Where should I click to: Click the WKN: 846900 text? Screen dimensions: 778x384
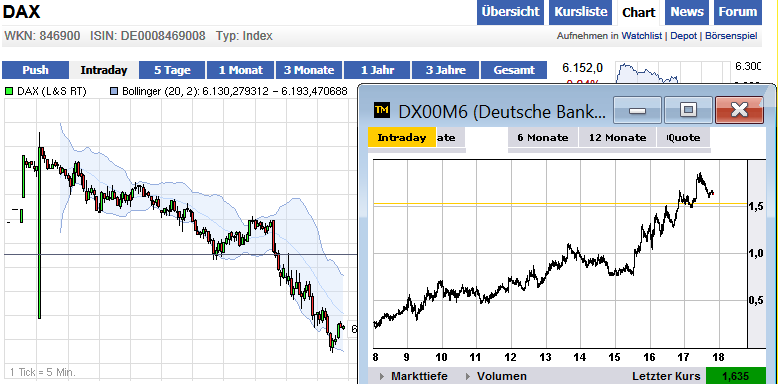[x=42, y=36]
